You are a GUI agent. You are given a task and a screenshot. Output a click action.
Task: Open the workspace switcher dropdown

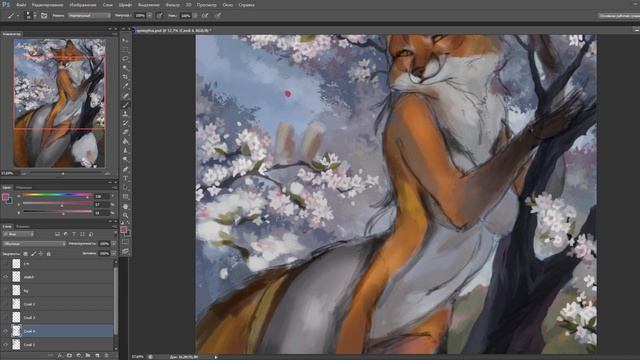[x=619, y=16]
